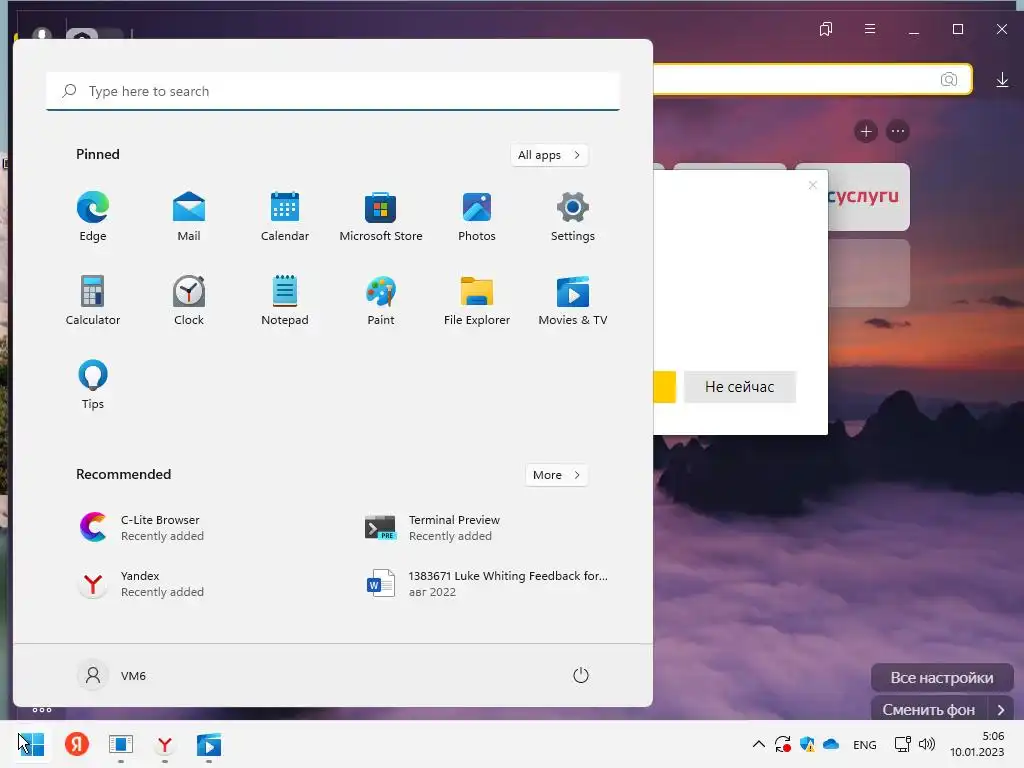Click the sync tray icon with red dot
This screenshot has width=1024, height=768.
click(x=782, y=744)
